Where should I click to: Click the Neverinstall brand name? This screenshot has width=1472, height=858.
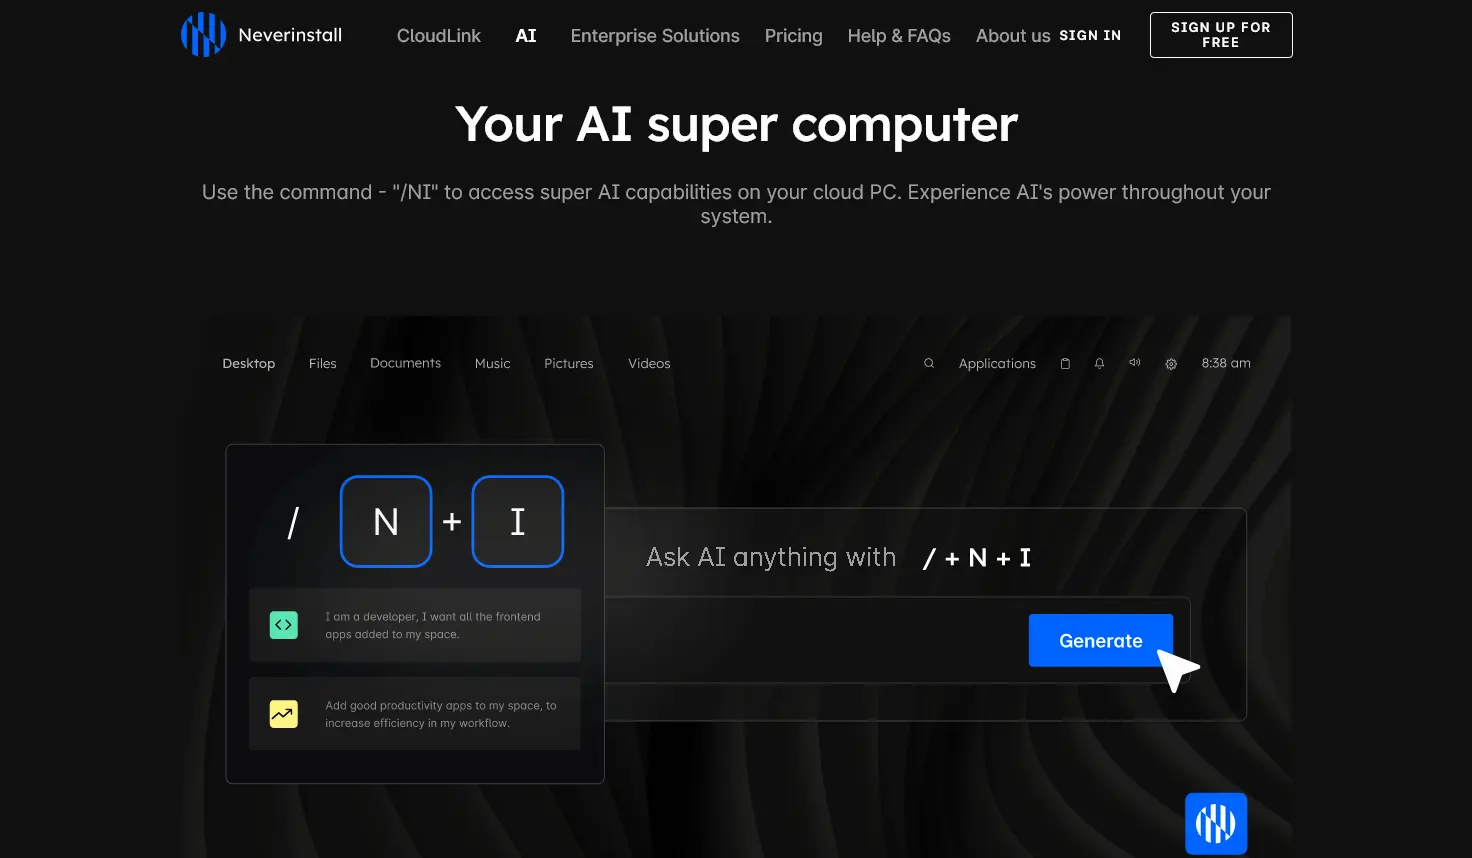coord(290,35)
